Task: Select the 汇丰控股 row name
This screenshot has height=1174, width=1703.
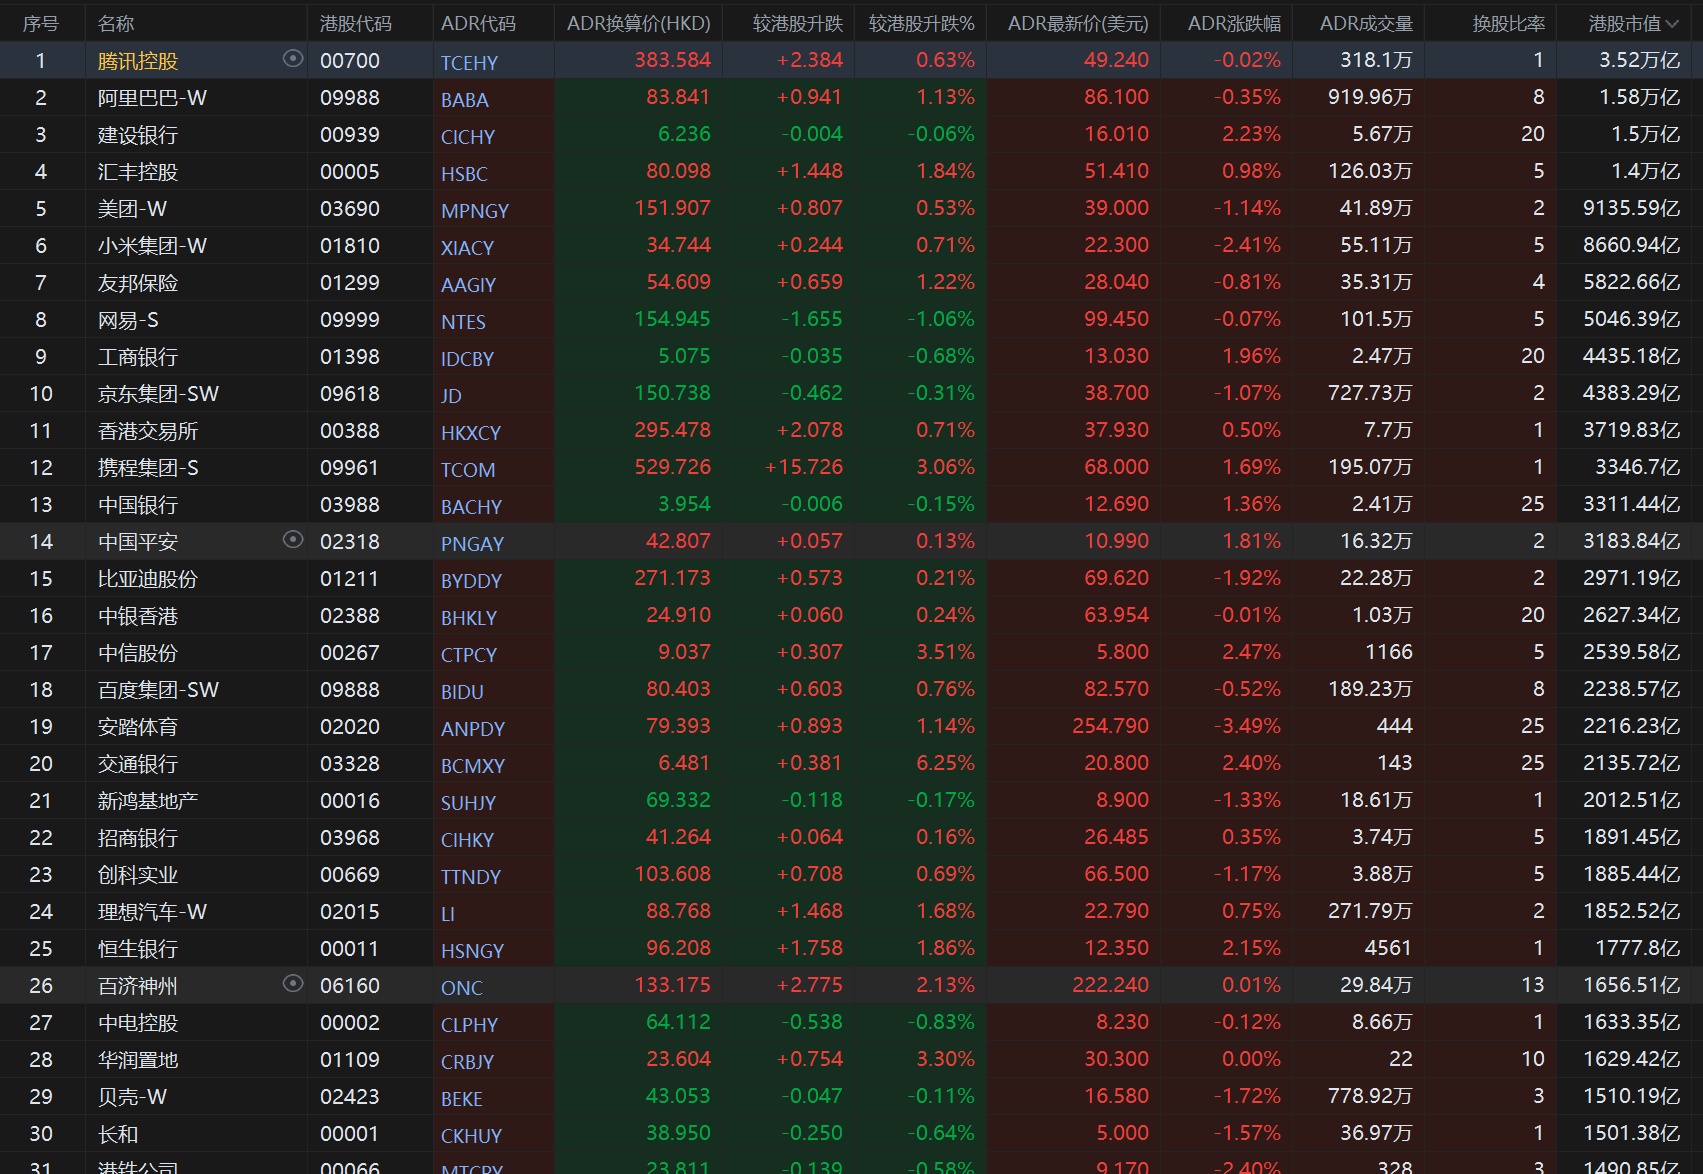Action: click(x=138, y=172)
